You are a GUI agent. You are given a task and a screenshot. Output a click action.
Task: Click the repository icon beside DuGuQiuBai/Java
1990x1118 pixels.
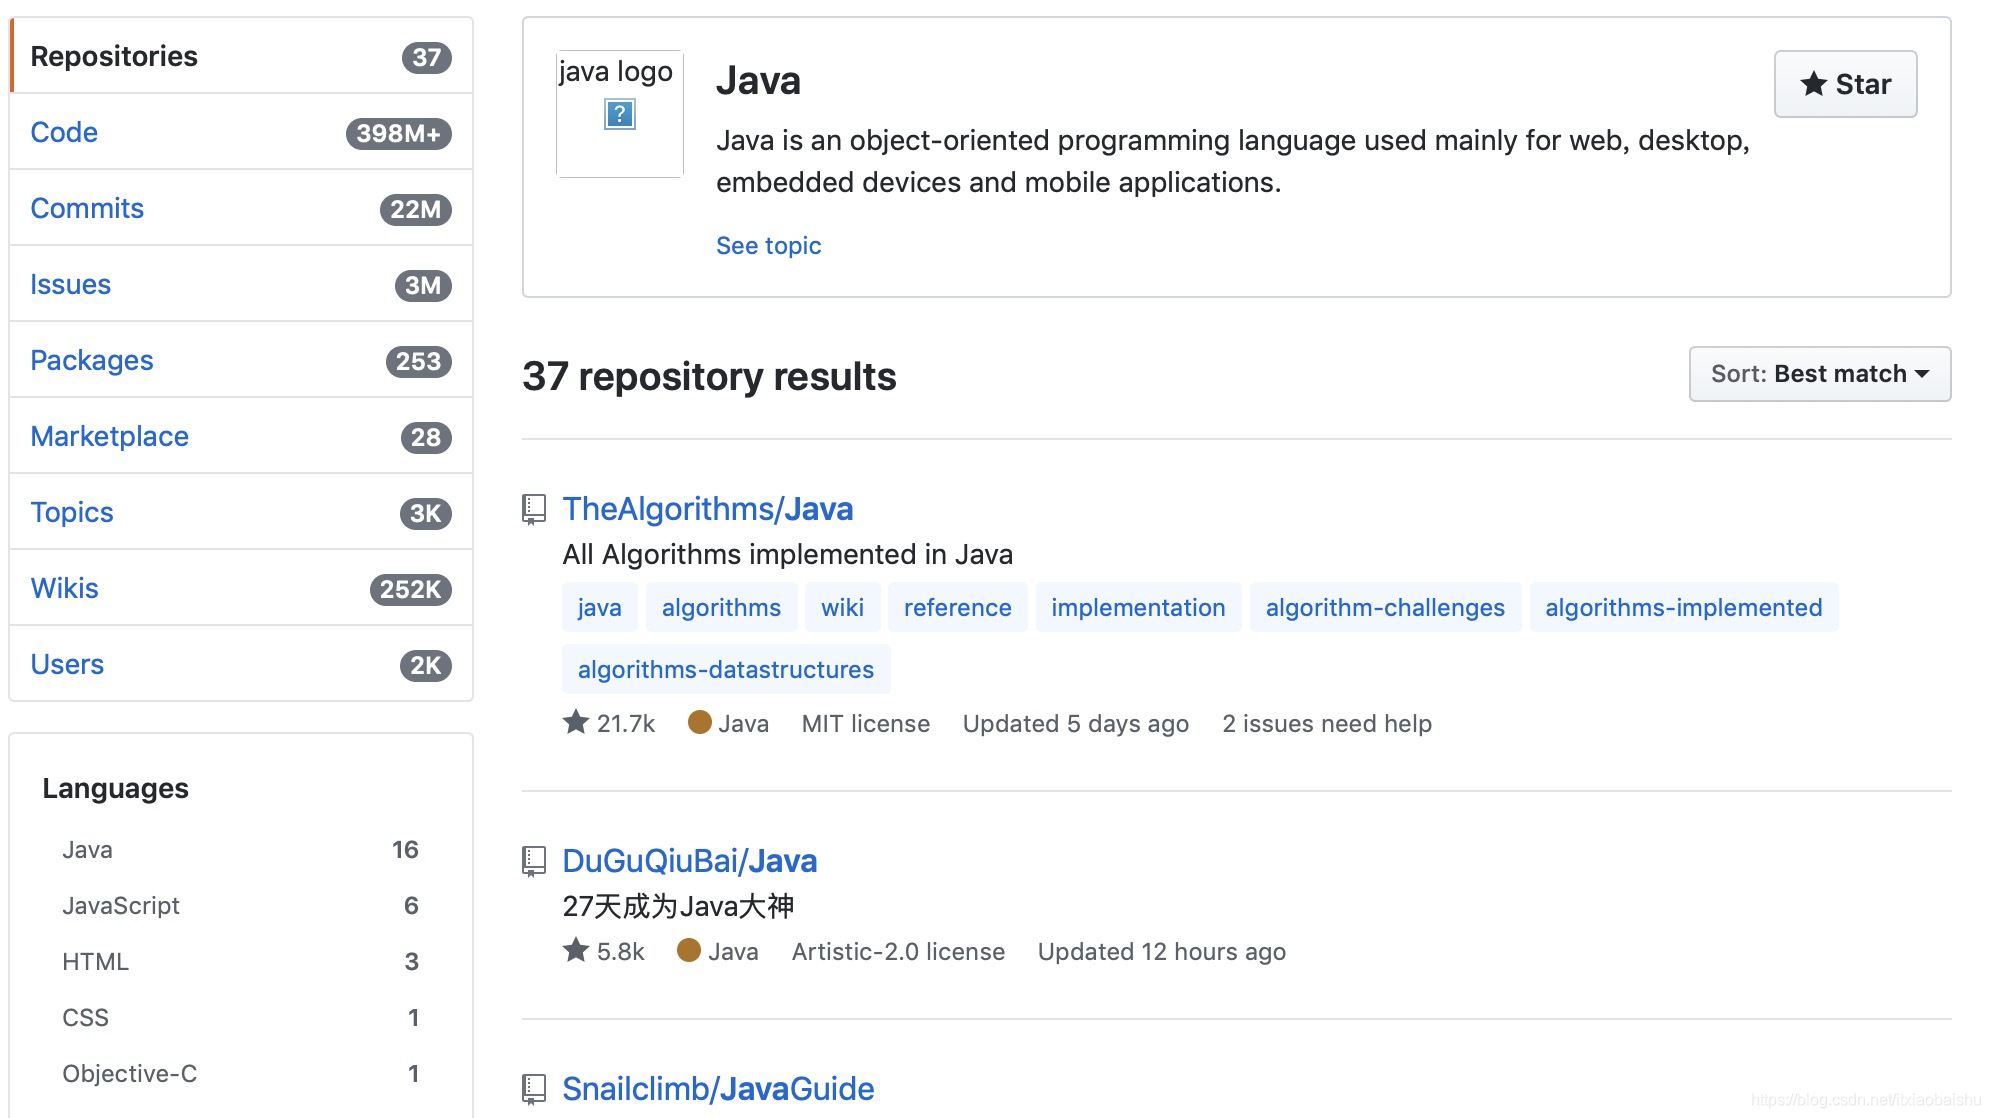click(x=534, y=861)
